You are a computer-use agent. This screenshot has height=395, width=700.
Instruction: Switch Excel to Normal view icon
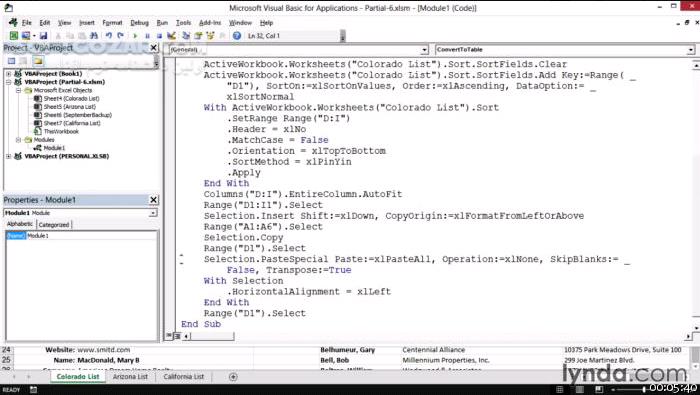point(560,390)
